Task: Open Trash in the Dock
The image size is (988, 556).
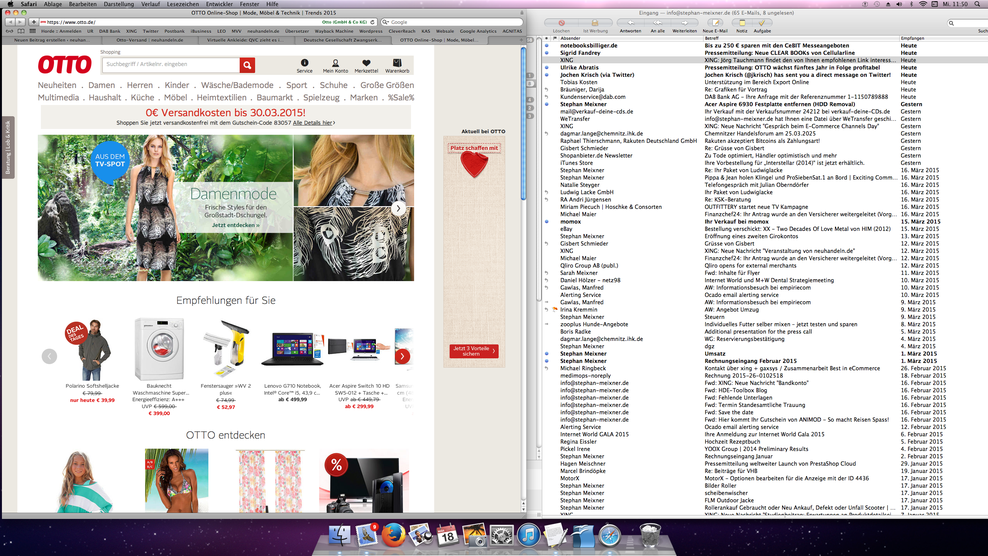Action: pos(650,535)
